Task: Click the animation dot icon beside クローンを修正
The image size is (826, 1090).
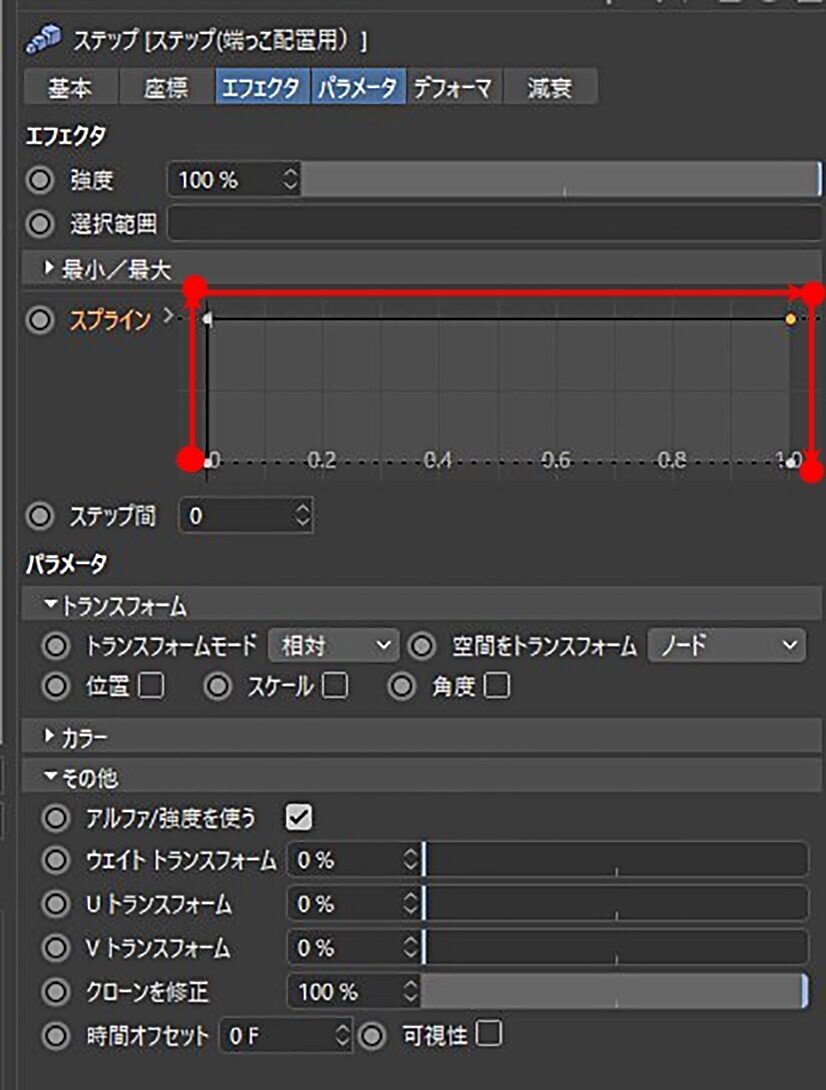Action: coord(56,992)
